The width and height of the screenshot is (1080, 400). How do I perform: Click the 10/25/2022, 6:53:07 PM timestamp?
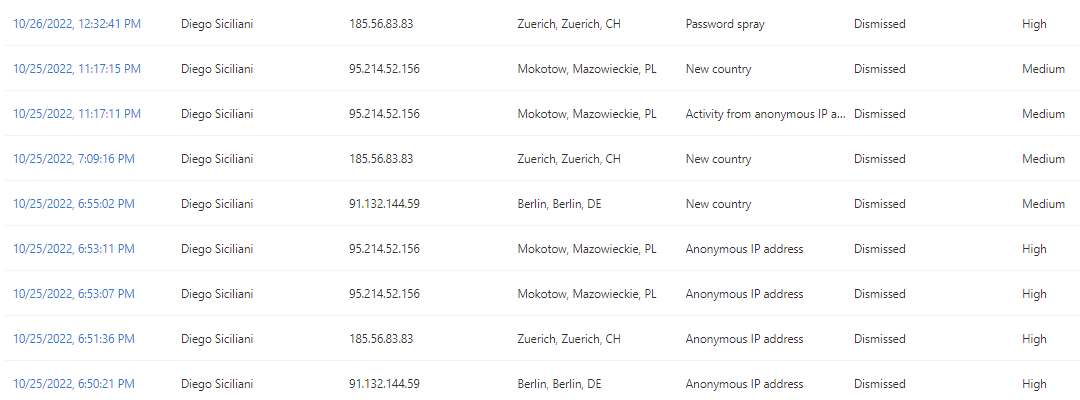73,294
